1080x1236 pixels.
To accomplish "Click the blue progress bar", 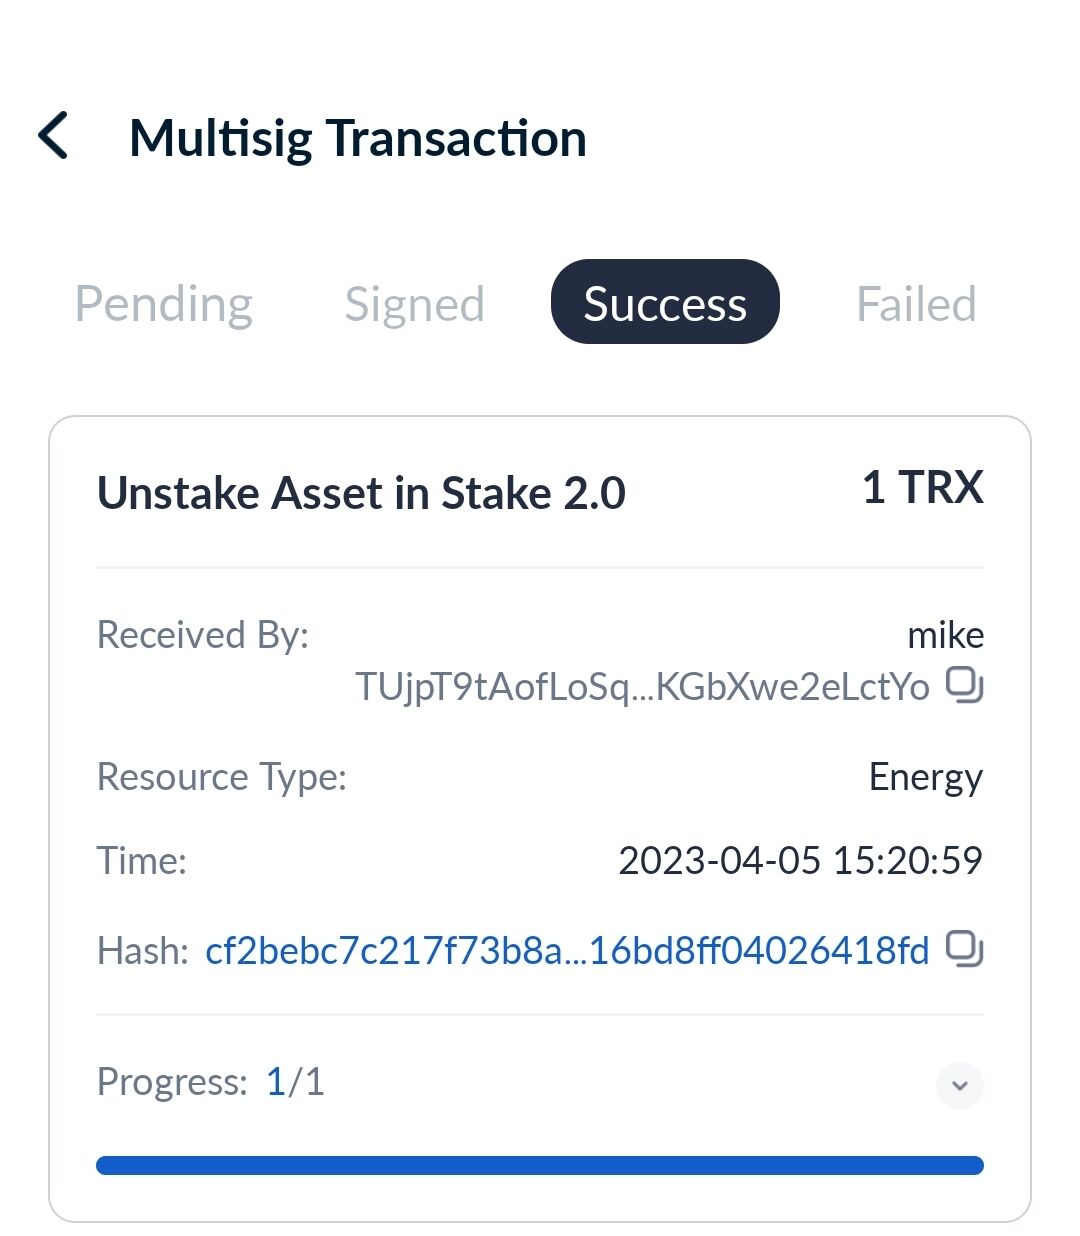I will click(x=540, y=1166).
